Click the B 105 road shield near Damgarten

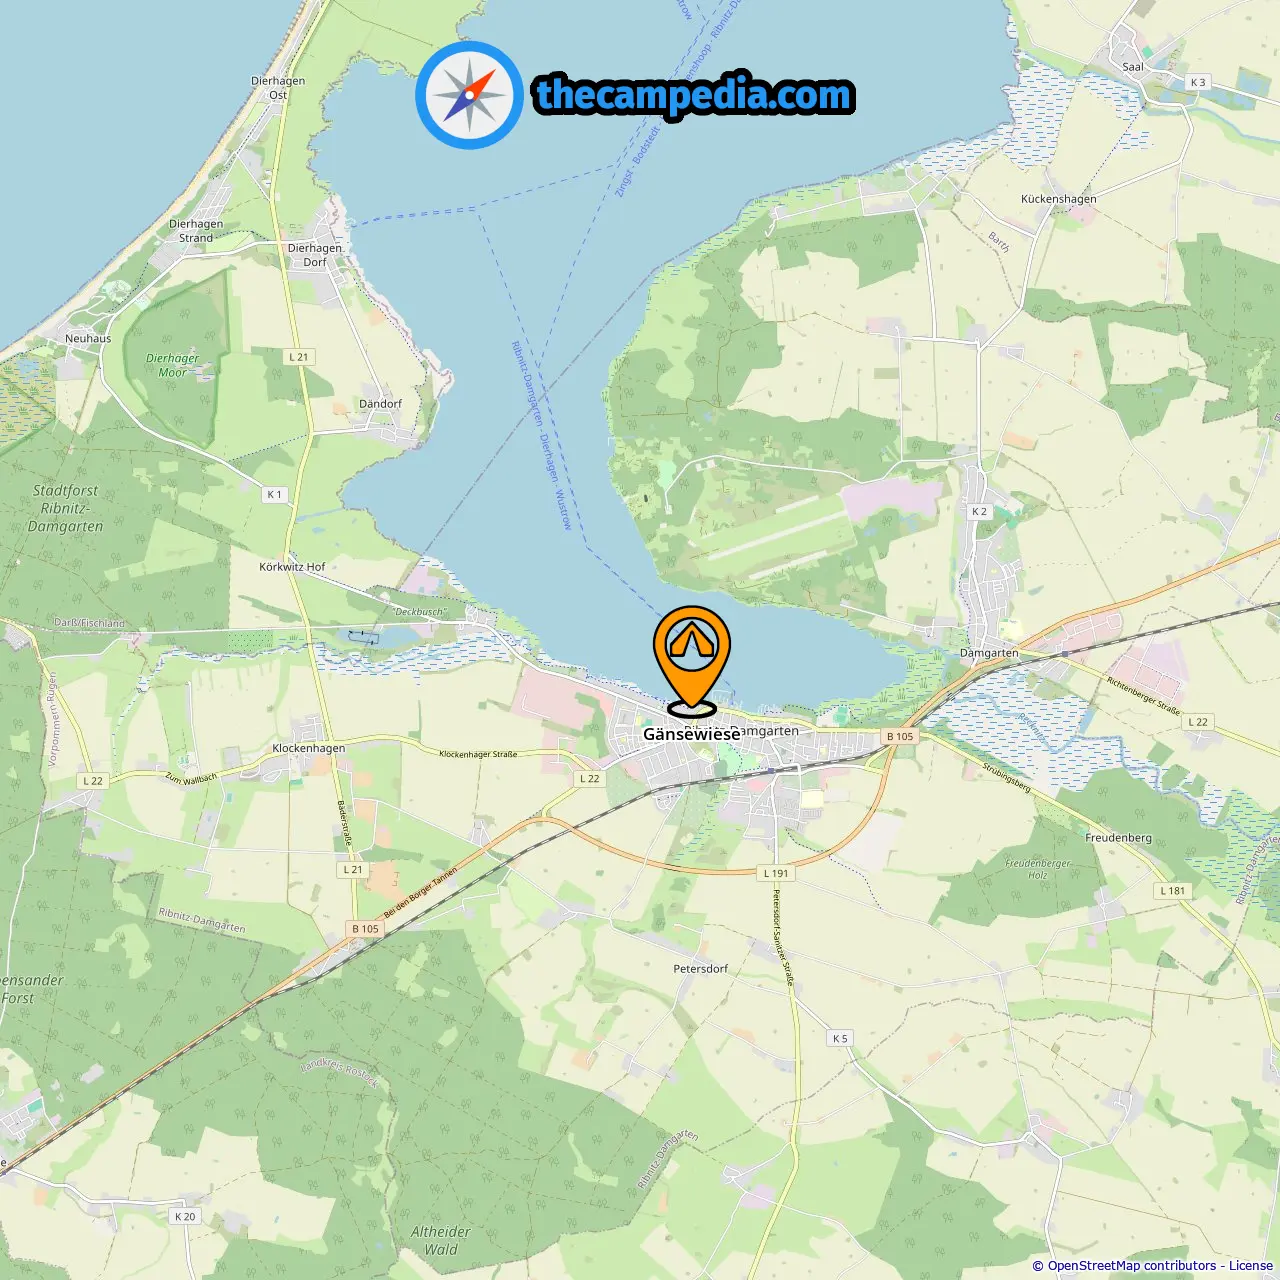pyautogui.click(x=900, y=736)
